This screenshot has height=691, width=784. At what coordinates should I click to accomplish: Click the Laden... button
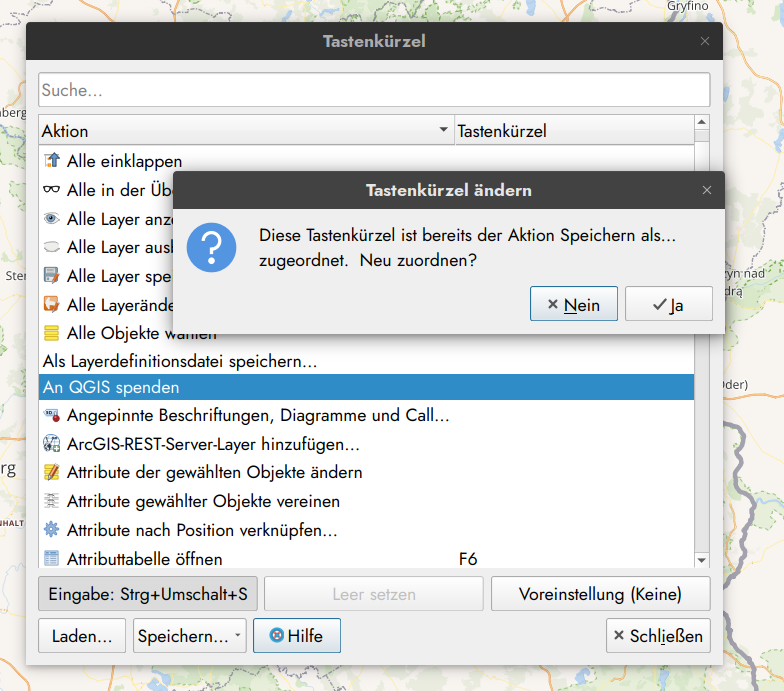point(82,636)
